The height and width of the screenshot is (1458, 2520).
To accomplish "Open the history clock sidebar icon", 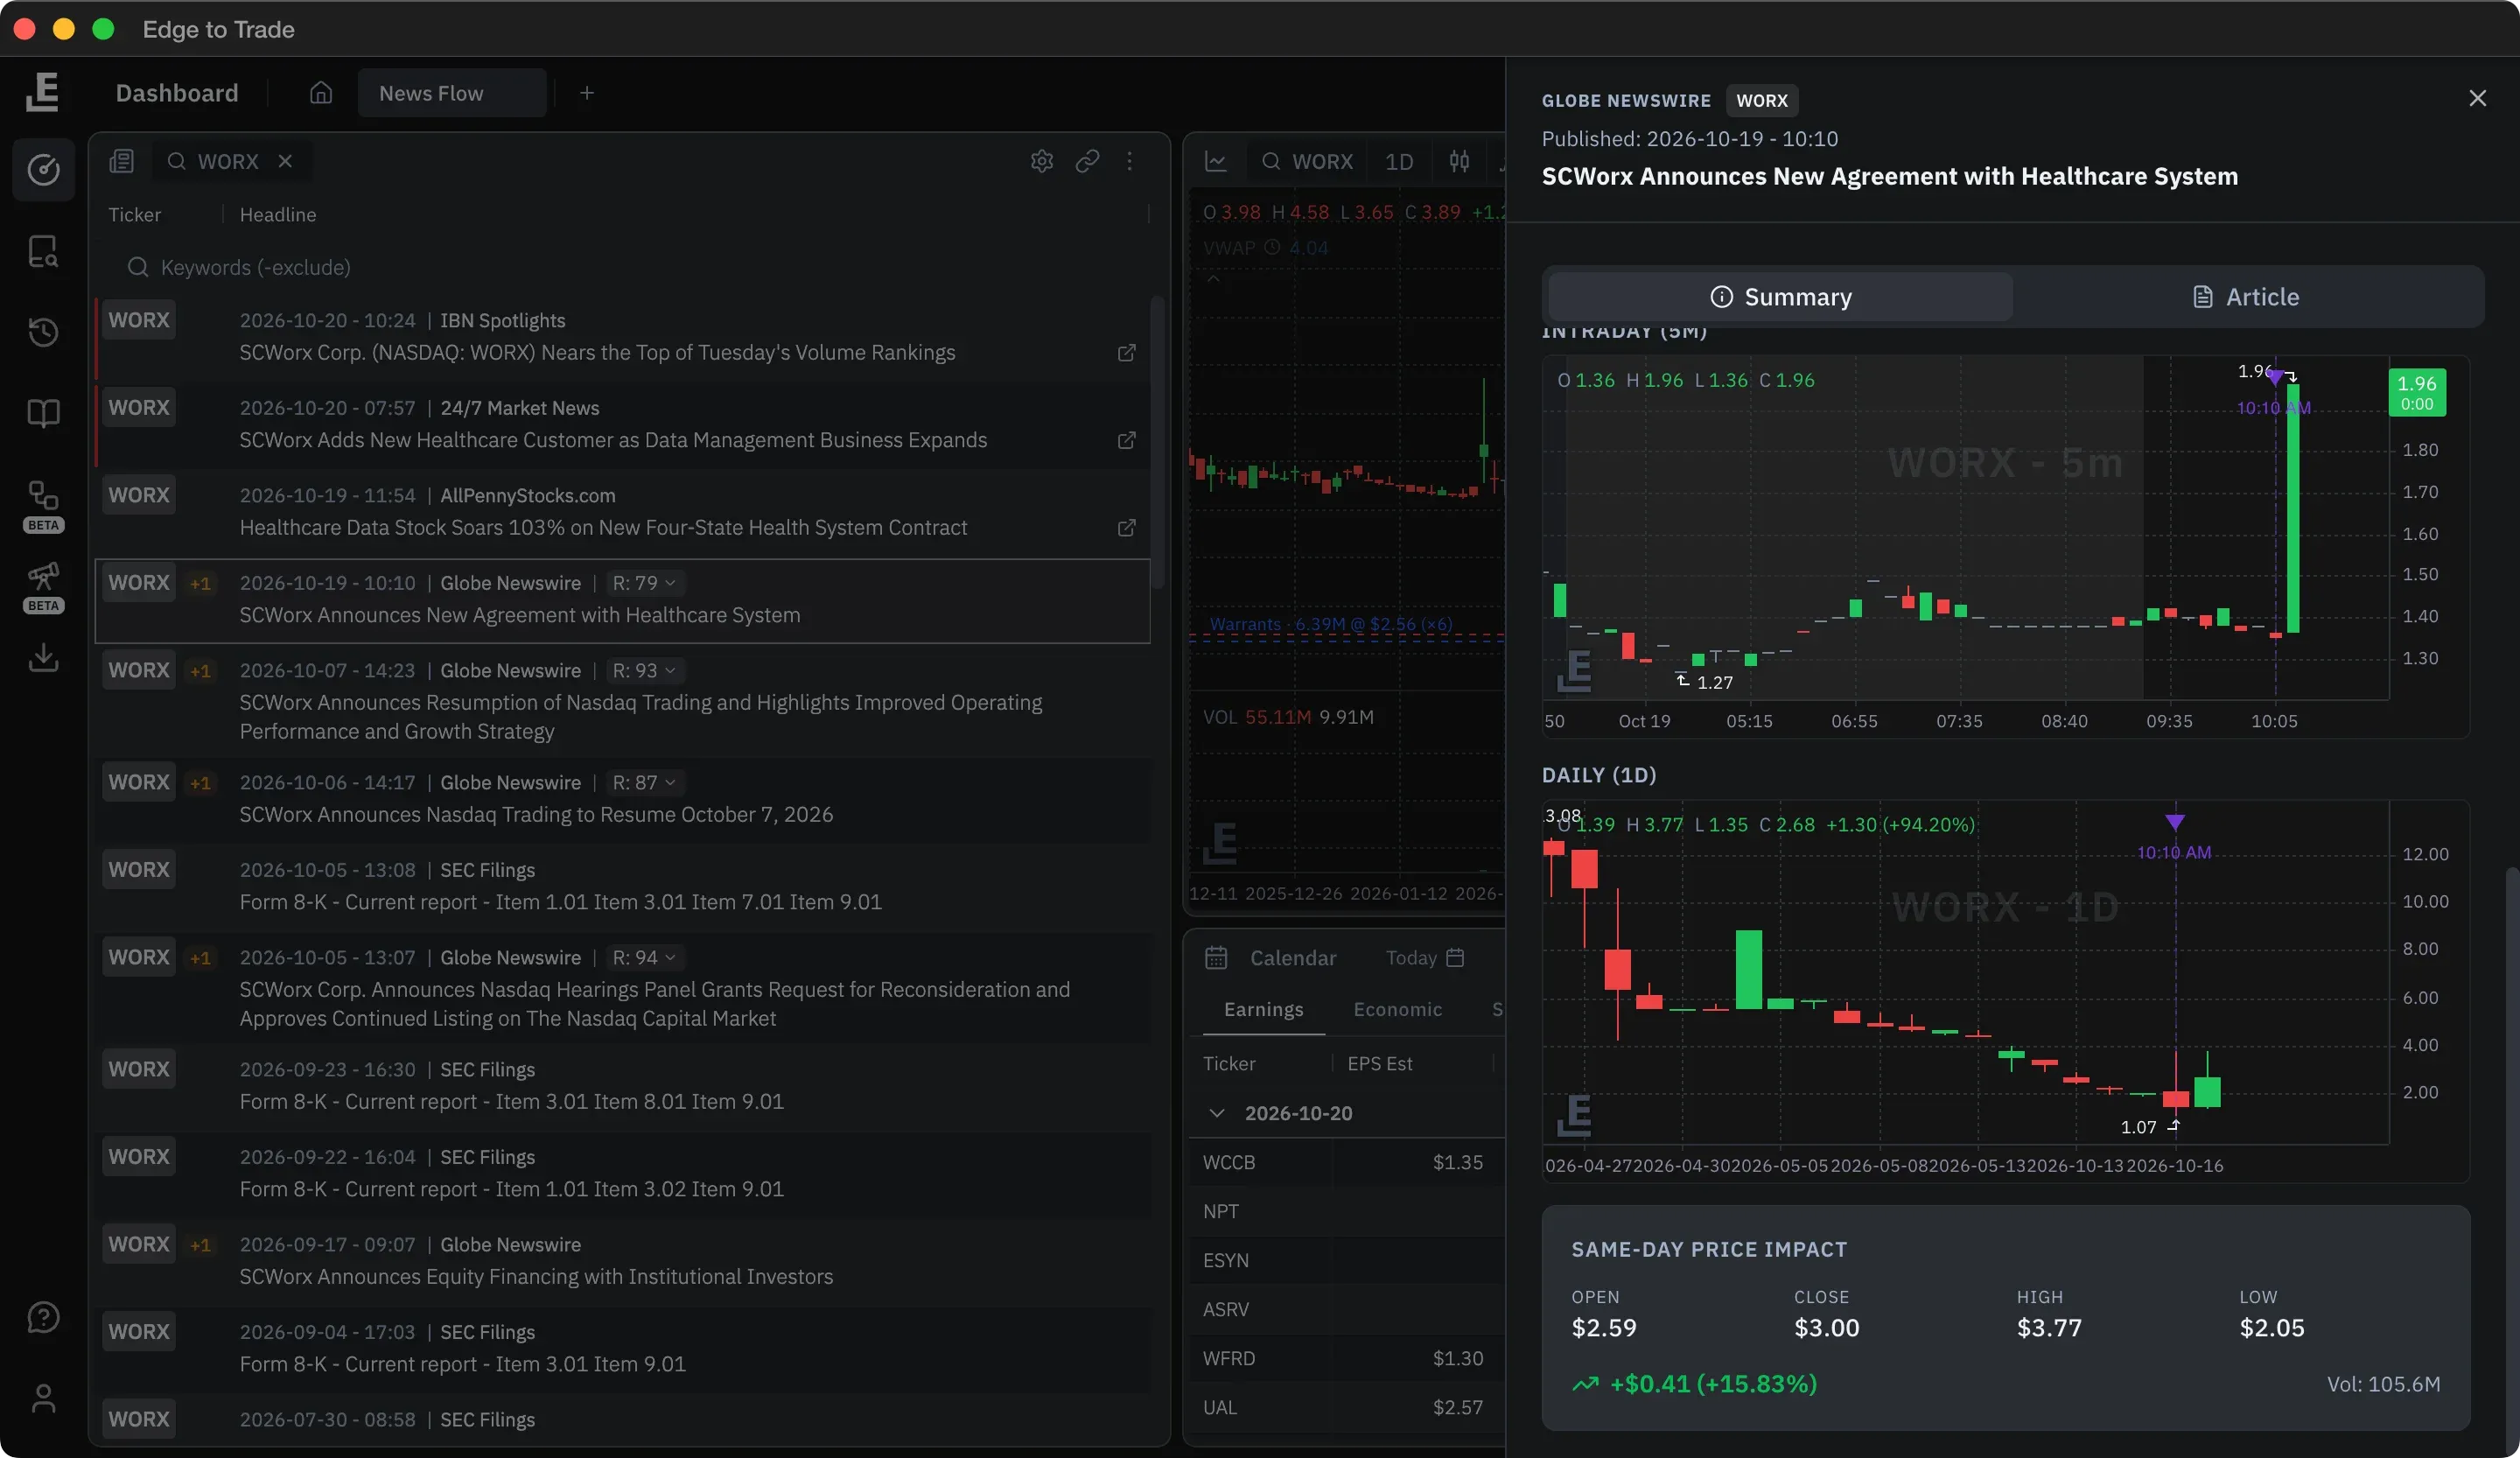I will coord(43,332).
